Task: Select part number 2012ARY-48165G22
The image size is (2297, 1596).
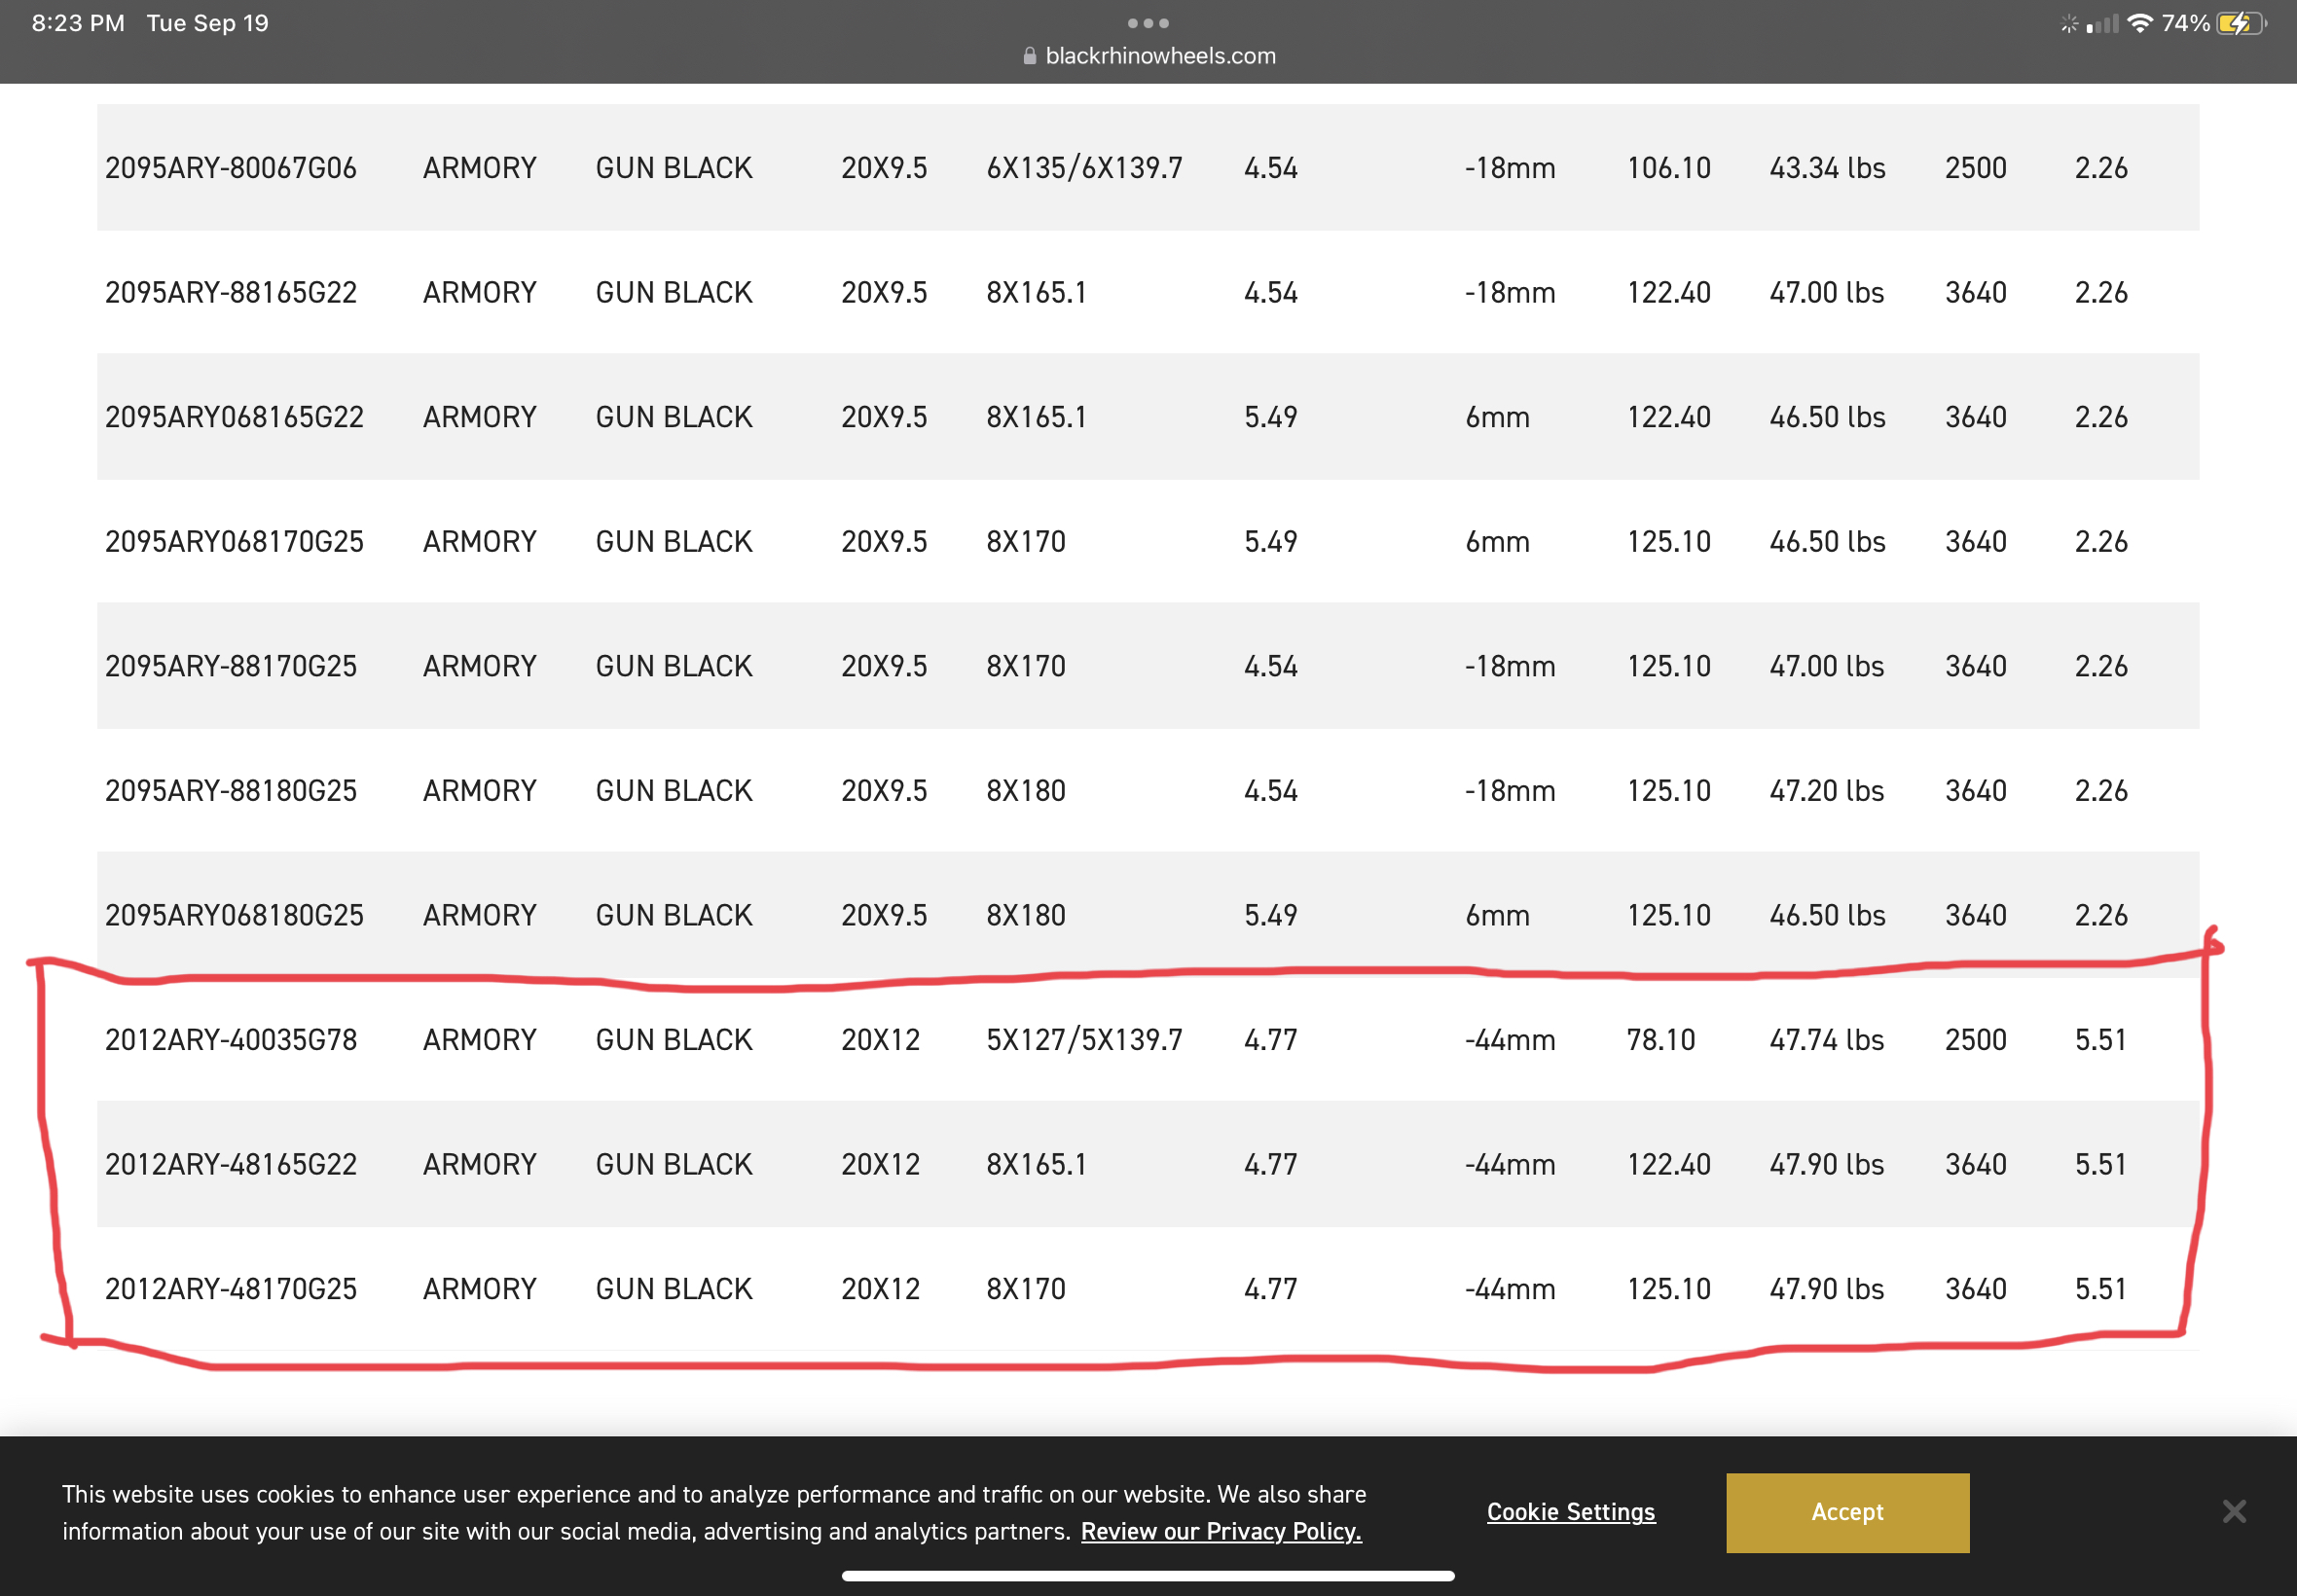Action: [x=231, y=1164]
